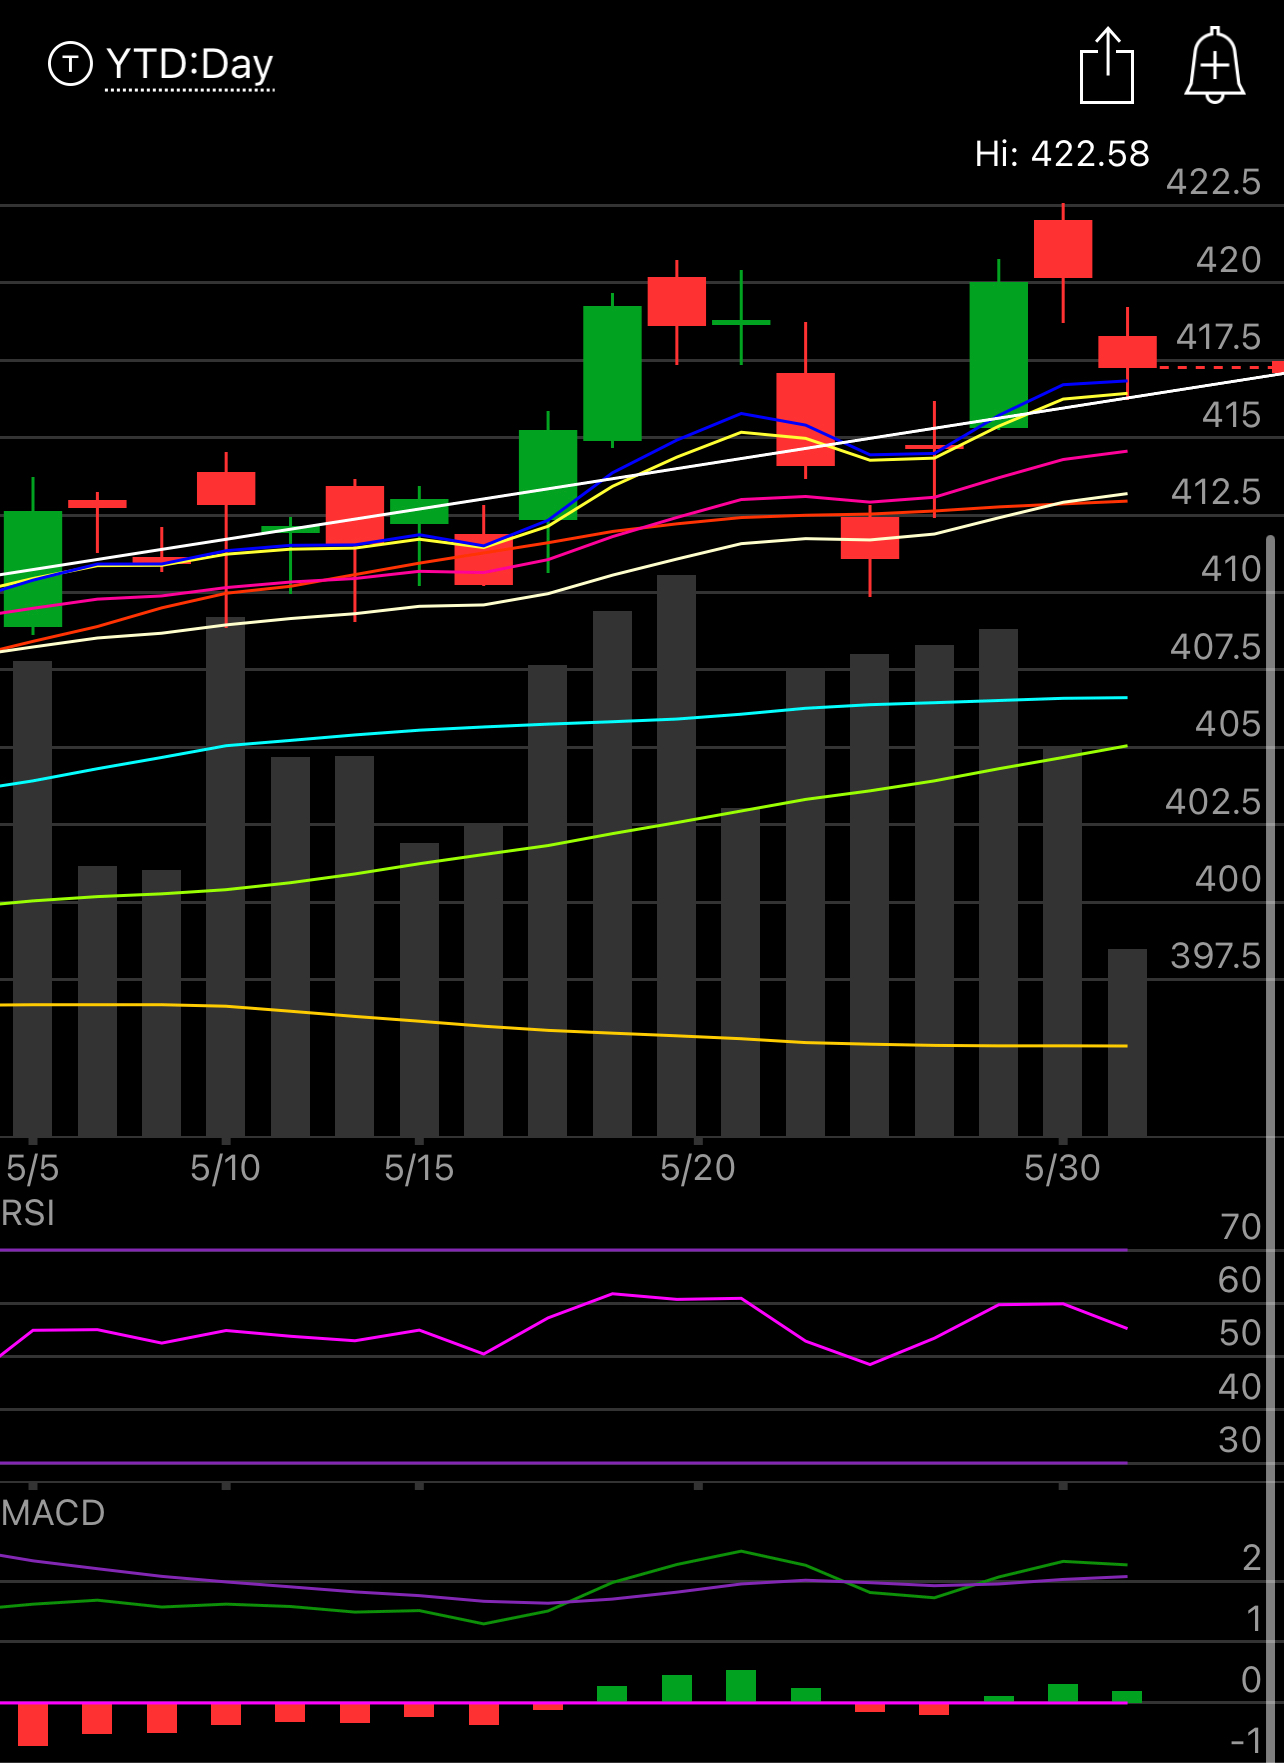Tap the red current-price marker on the axis
Screen dimensions: 1284x1763
(x=1277, y=367)
